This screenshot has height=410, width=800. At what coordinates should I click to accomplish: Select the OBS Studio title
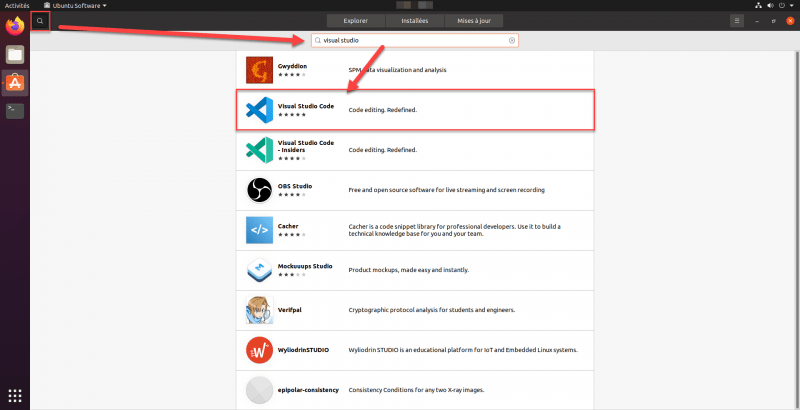[x=294, y=186]
